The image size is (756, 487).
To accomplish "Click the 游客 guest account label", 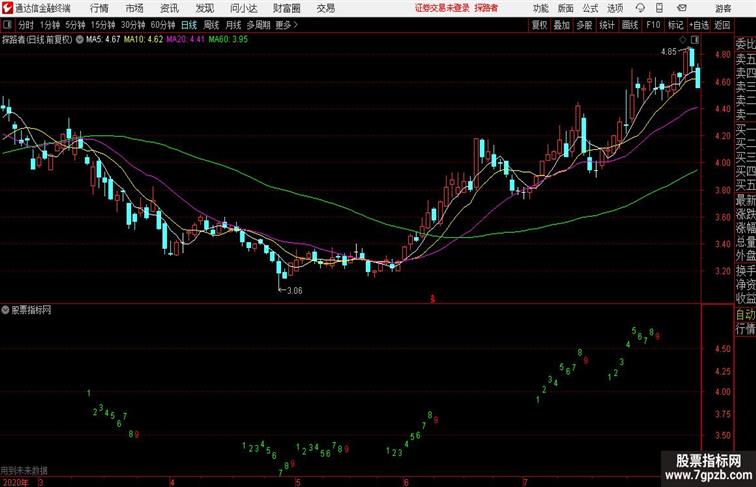I will 723,8.
